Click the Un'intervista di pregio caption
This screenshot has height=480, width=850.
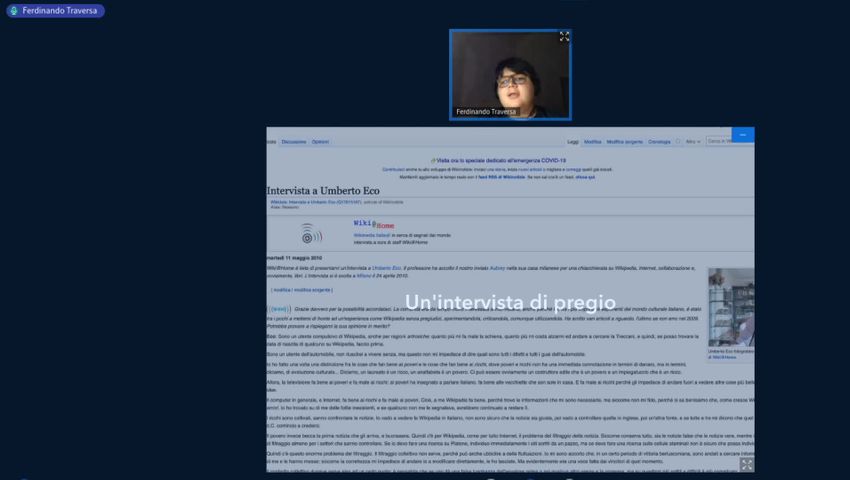510,302
